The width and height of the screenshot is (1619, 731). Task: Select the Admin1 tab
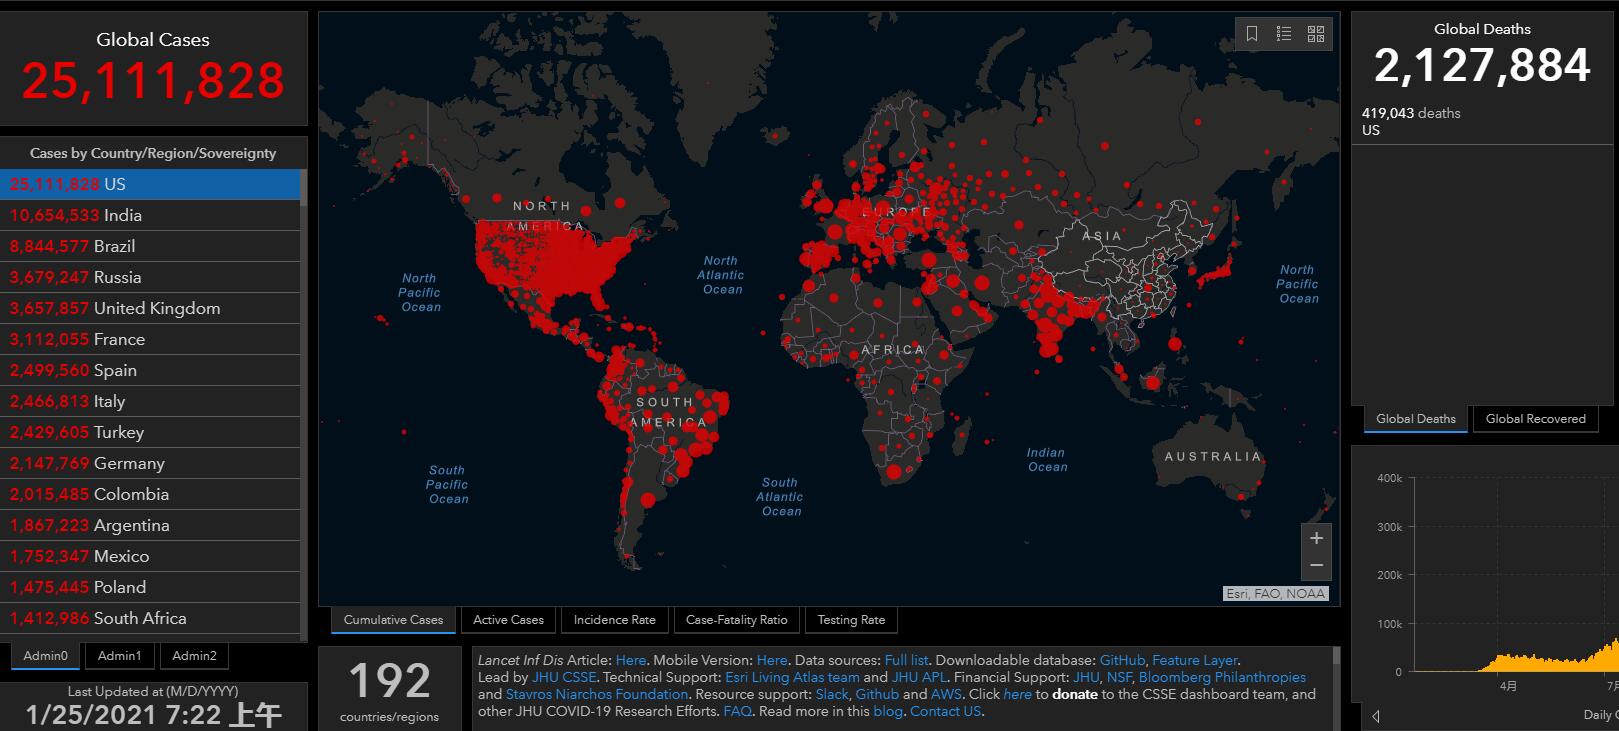coord(119,656)
